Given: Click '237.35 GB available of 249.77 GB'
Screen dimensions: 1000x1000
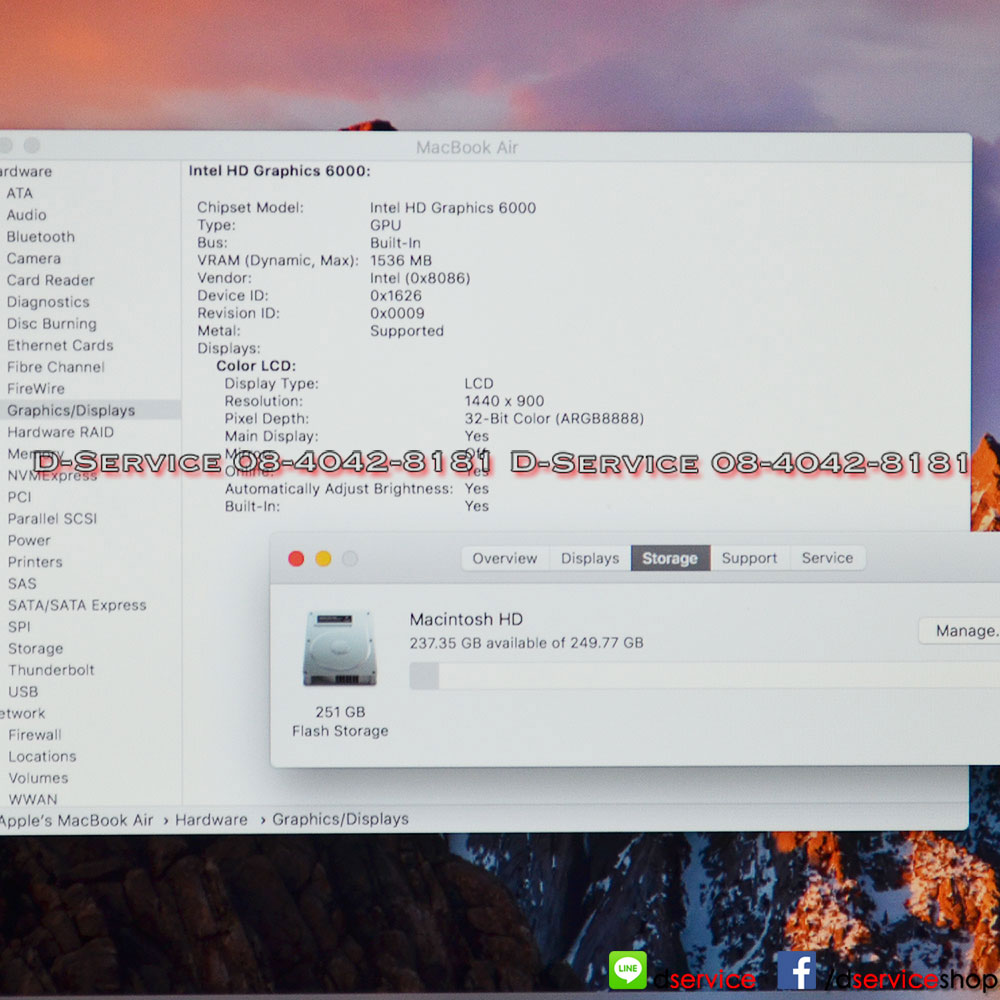Looking at the screenshot, I should (x=526, y=643).
